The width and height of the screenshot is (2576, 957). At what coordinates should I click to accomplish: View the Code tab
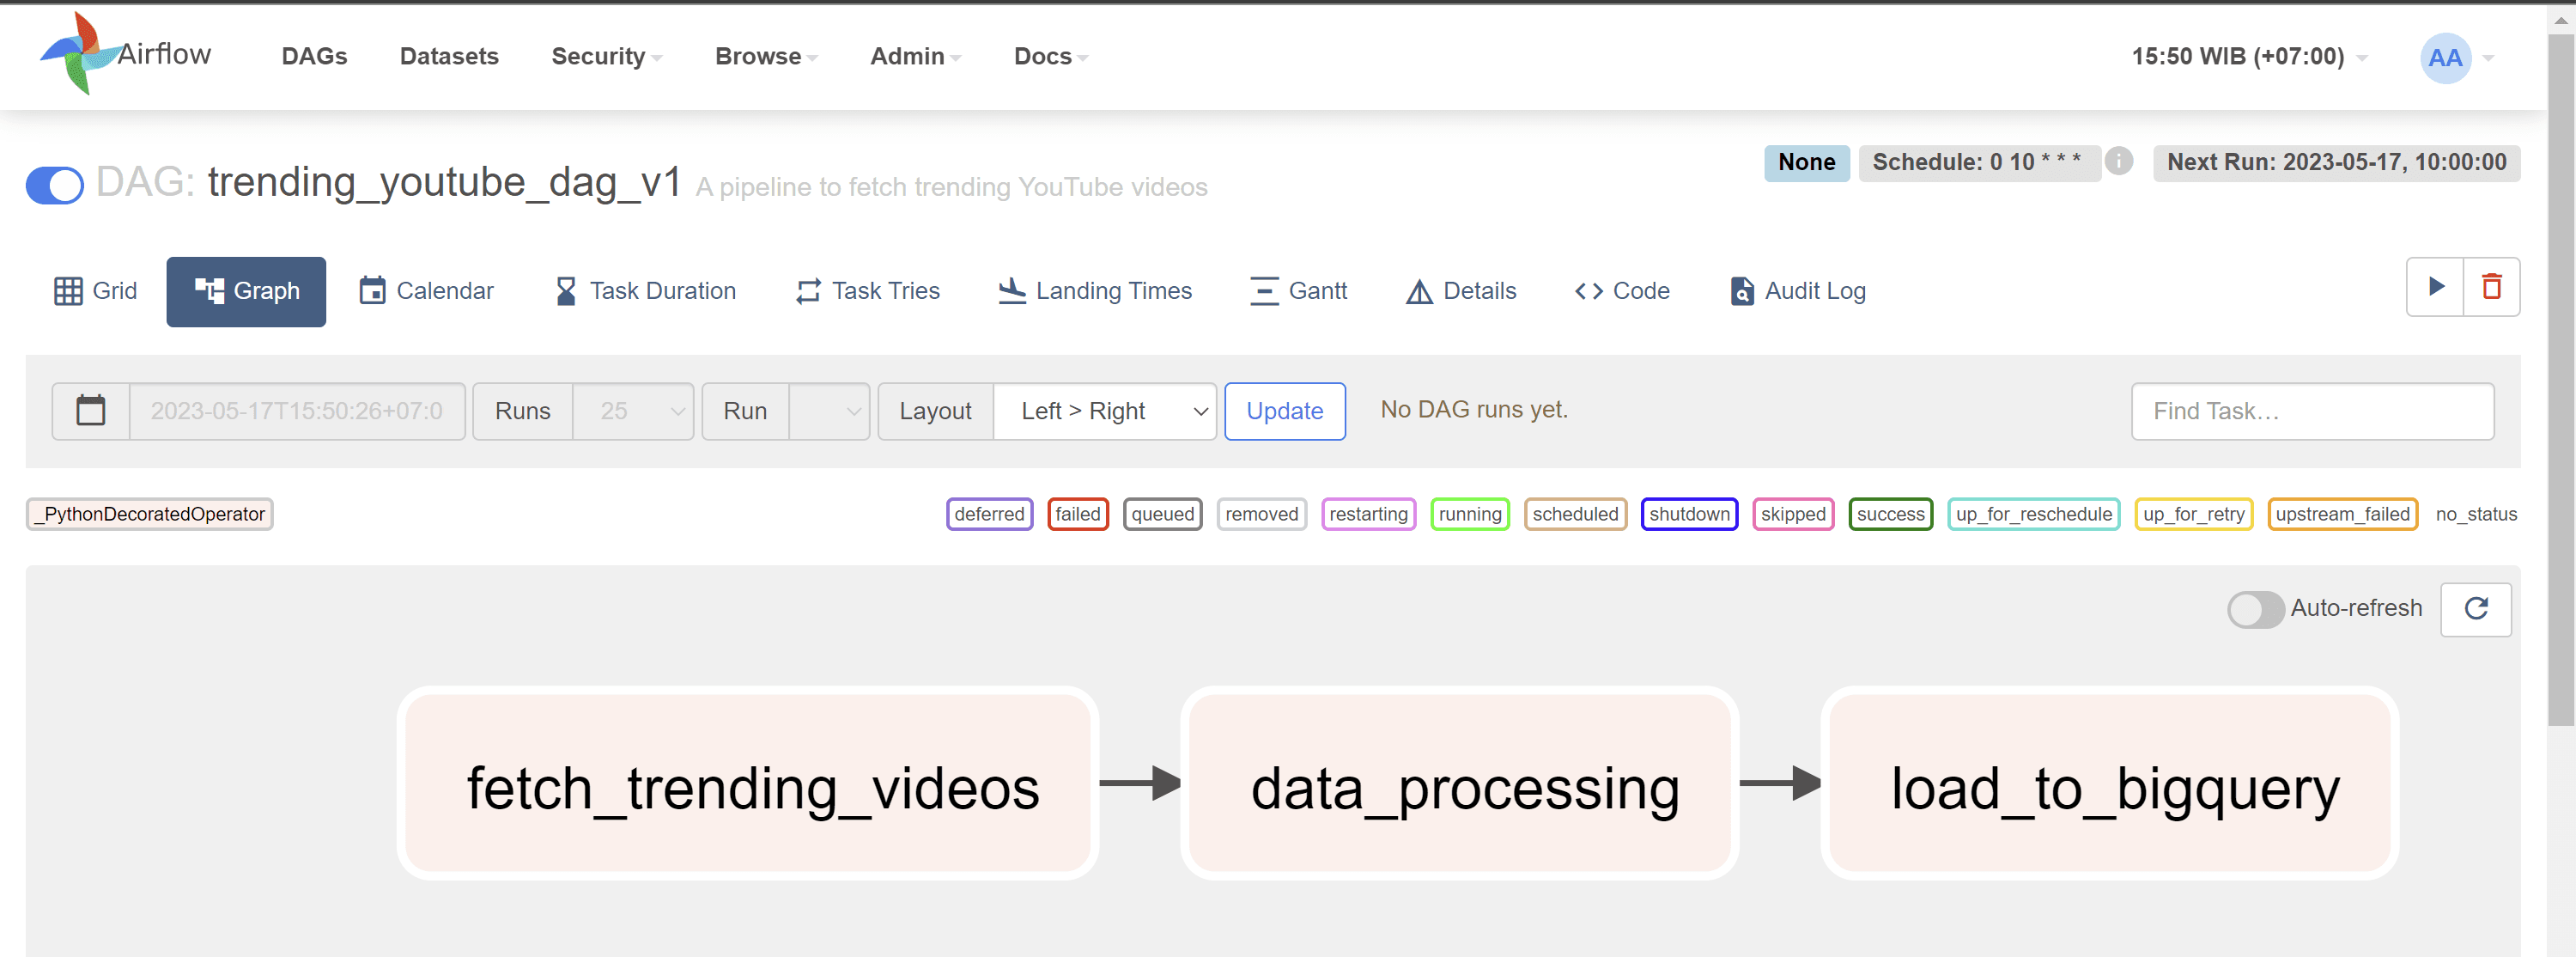[x=1622, y=291]
